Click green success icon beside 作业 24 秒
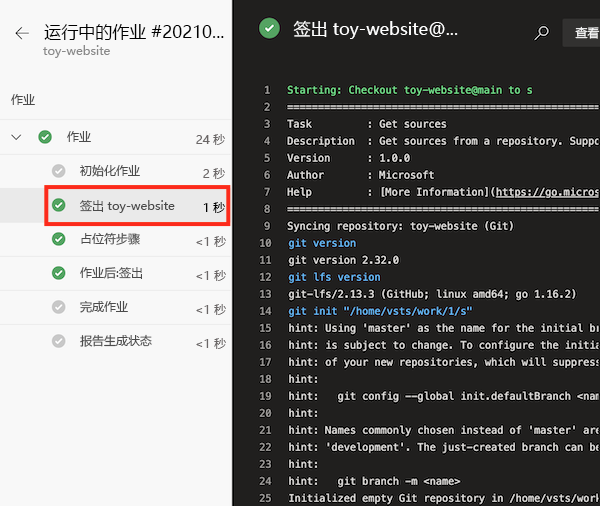This screenshot has height=506, width=600. (x=45, y=137)
